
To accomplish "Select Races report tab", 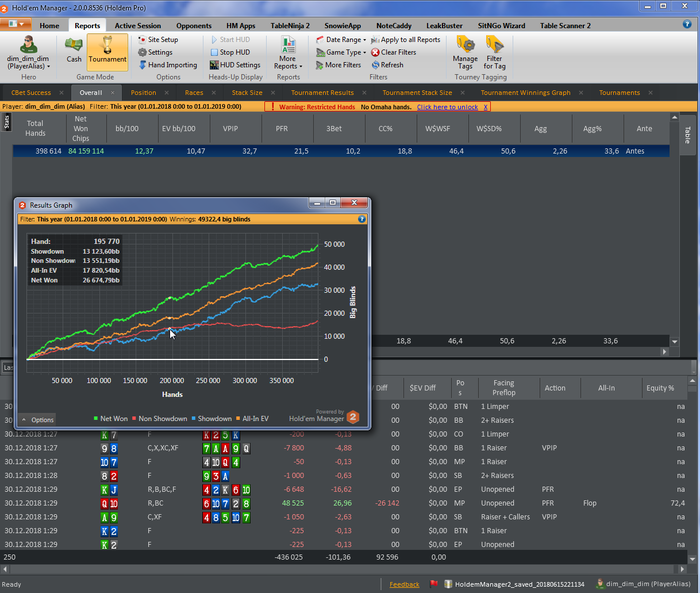I will (x=194, y=92).
